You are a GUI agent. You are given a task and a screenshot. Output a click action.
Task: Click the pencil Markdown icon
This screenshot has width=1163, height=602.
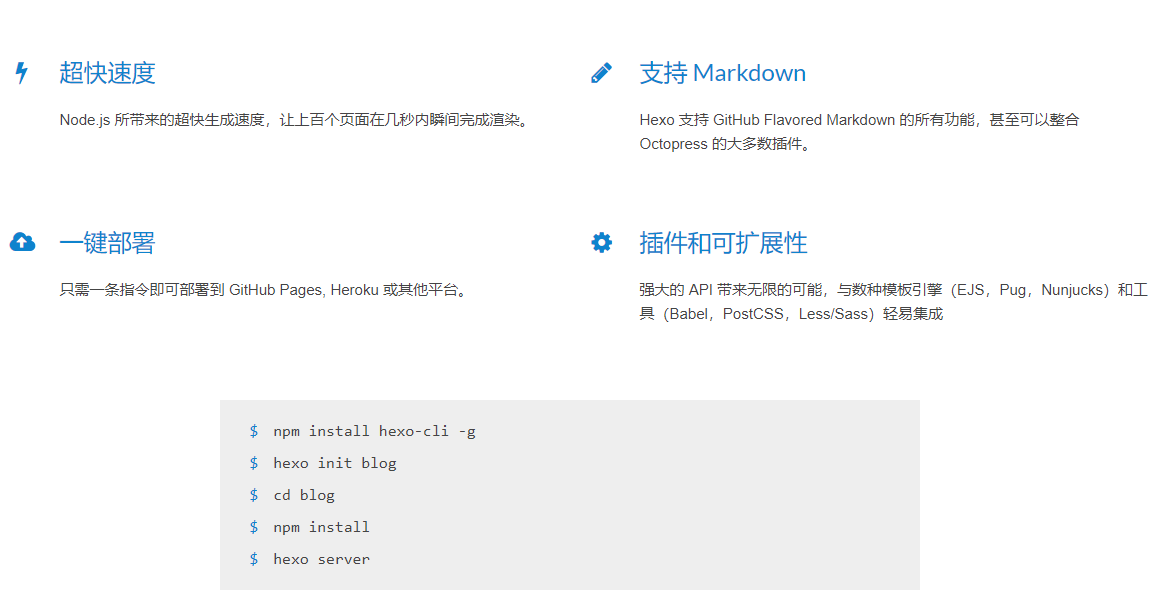(x=602, y=73)
